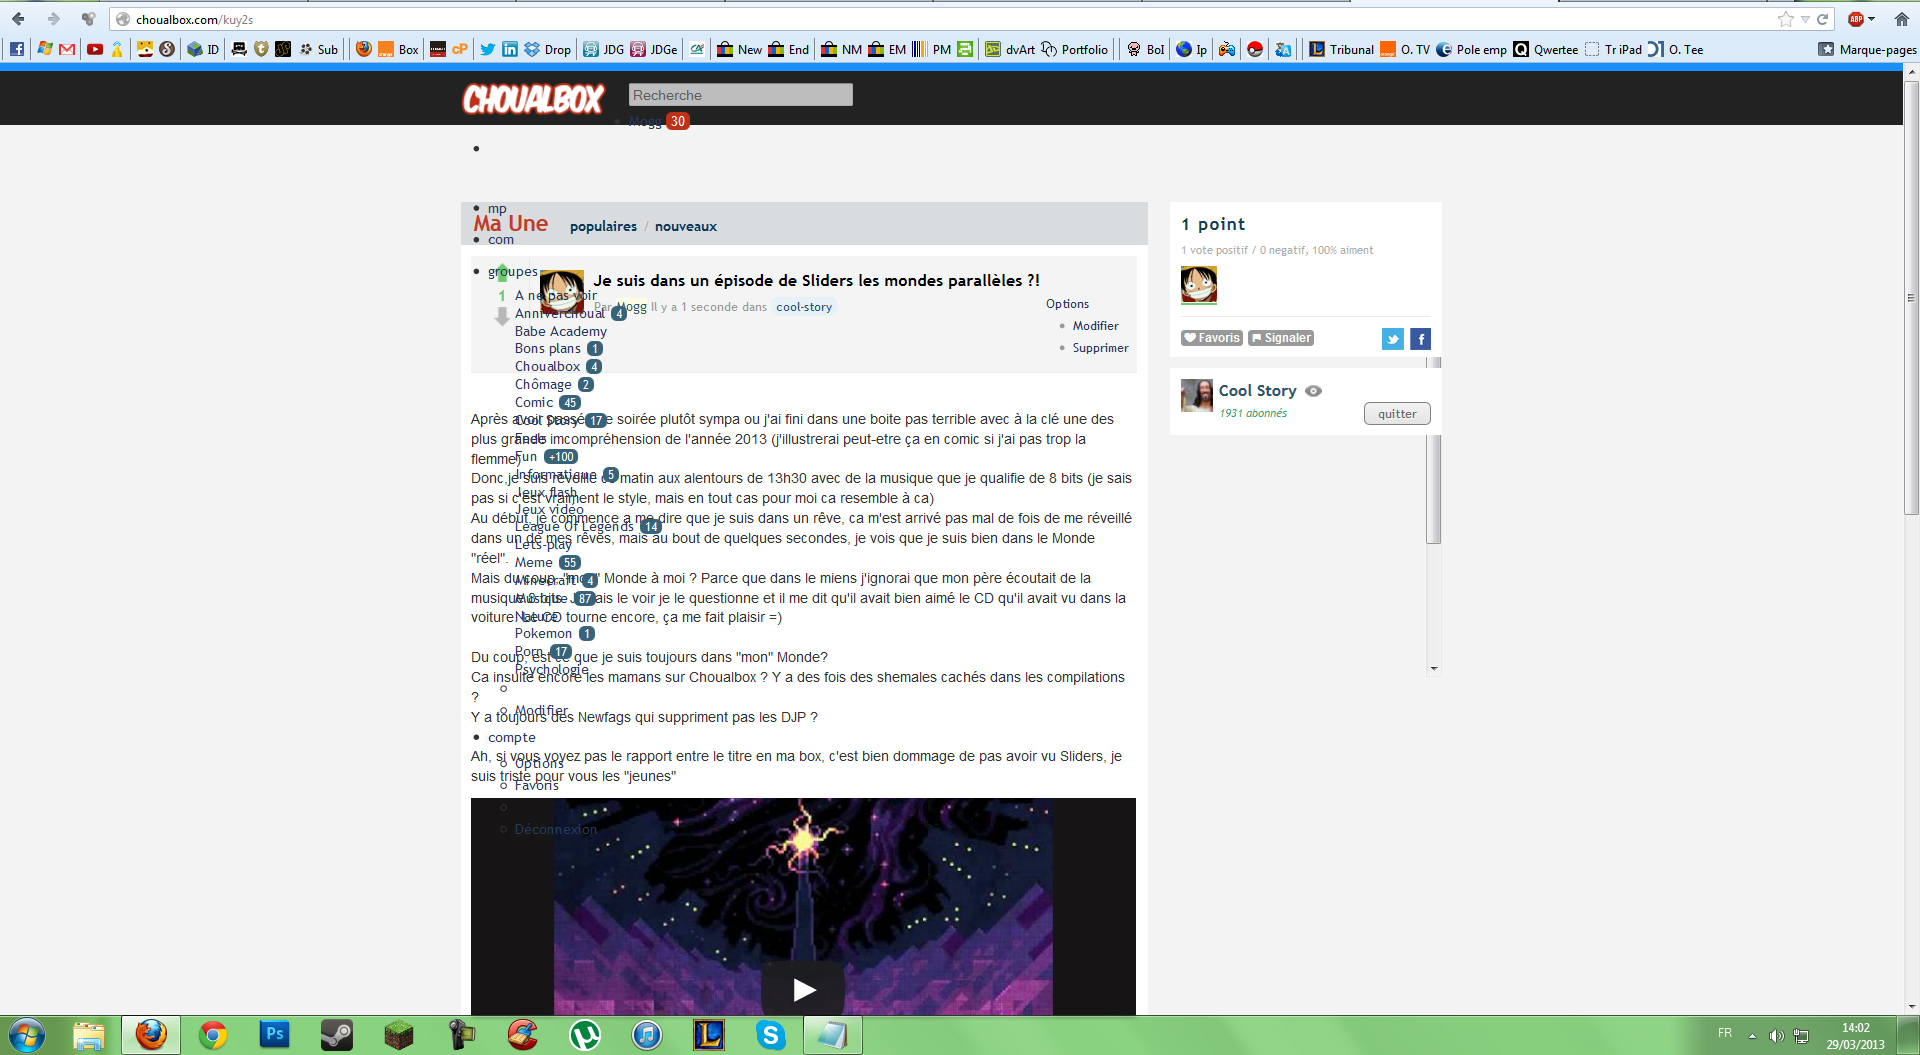1920x1055 pixels.
Task: Open the Marque-pages bookmarks menu
Action: 1867,49
